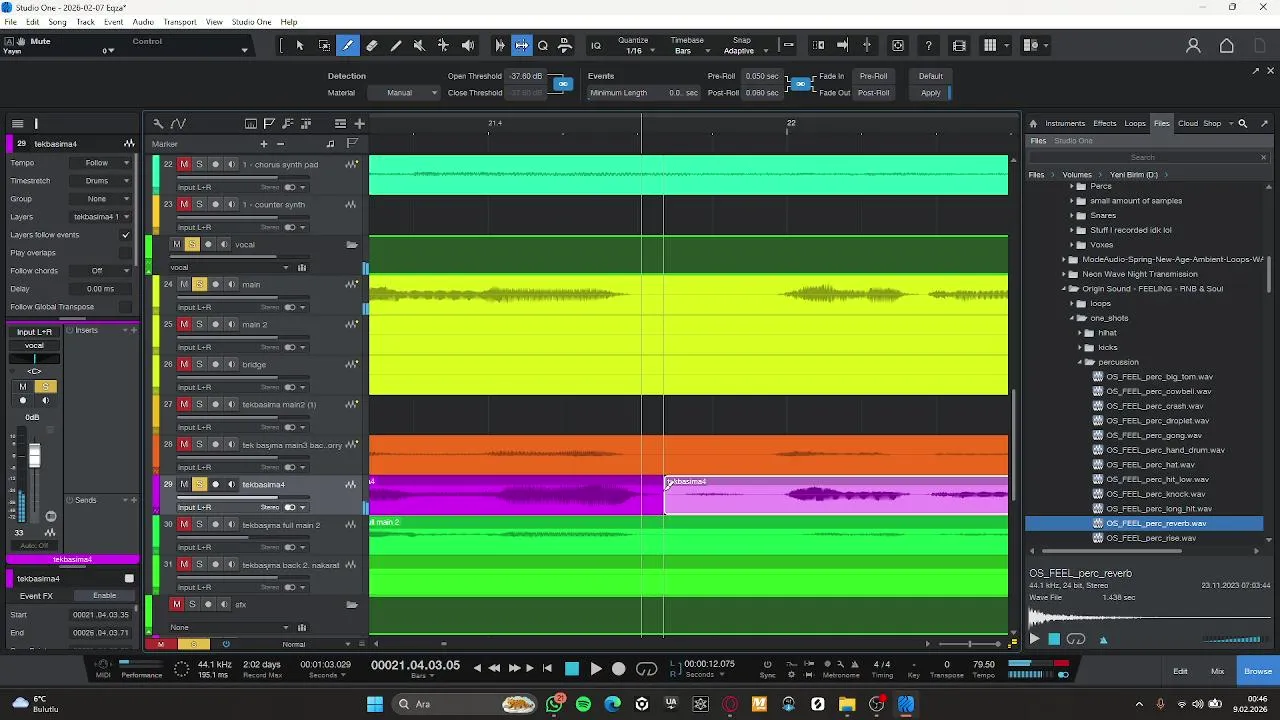This screenshot has height=720, width=1280.
Task: Click the Default button
Action: 931,76
